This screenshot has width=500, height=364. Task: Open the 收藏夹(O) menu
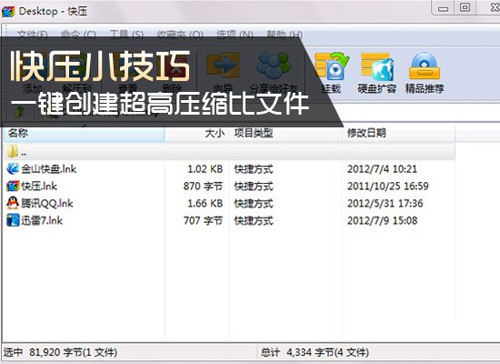tap(180, 34)
